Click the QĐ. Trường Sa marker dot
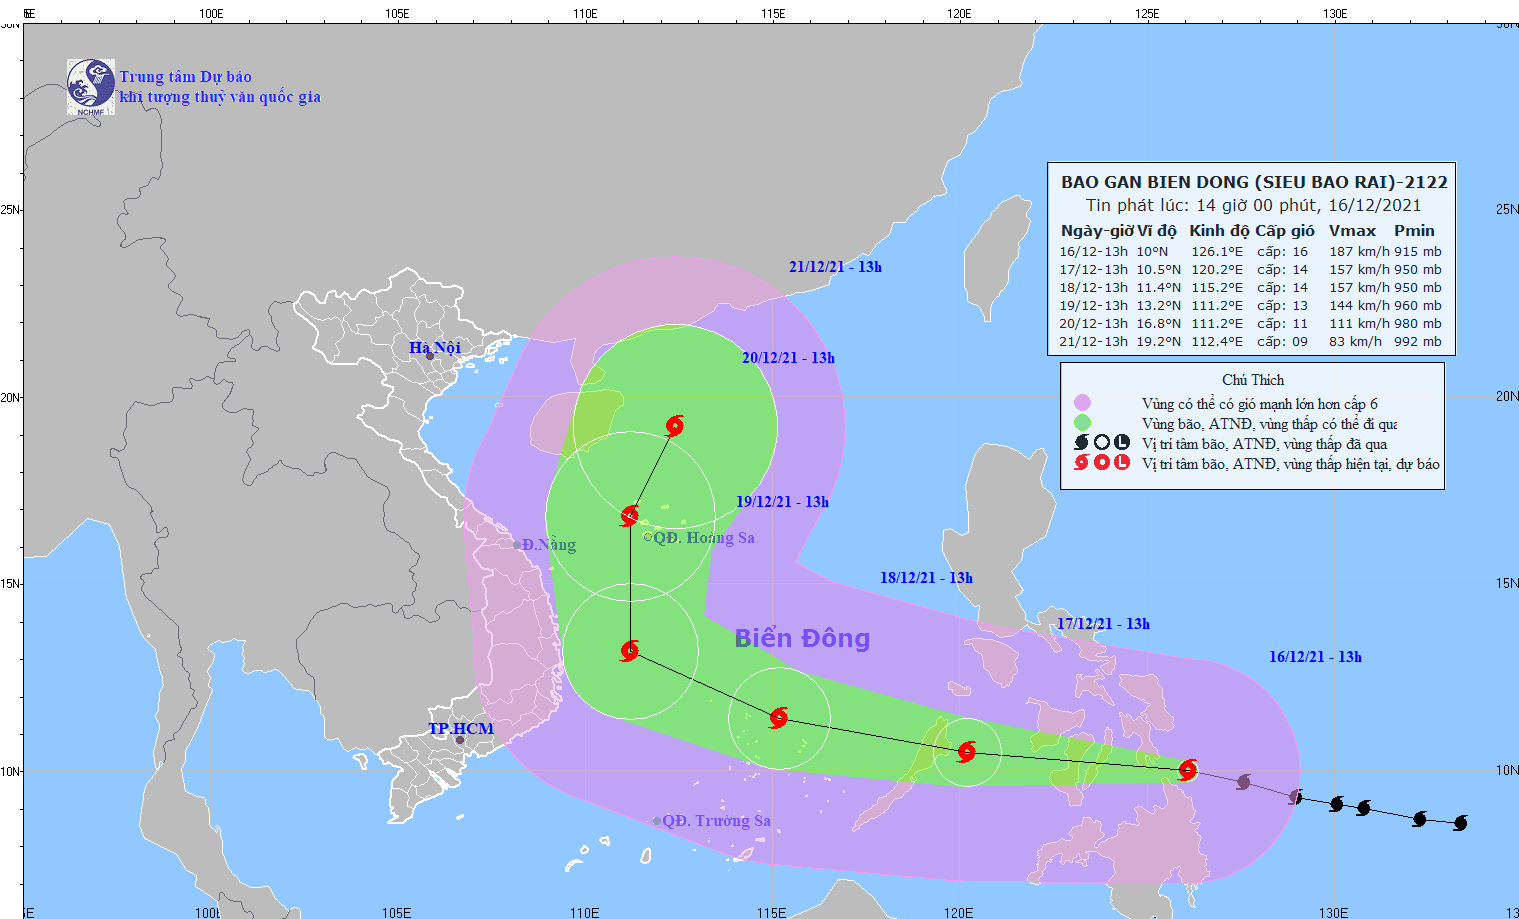The image size is (1519, 919). point(657,821)
